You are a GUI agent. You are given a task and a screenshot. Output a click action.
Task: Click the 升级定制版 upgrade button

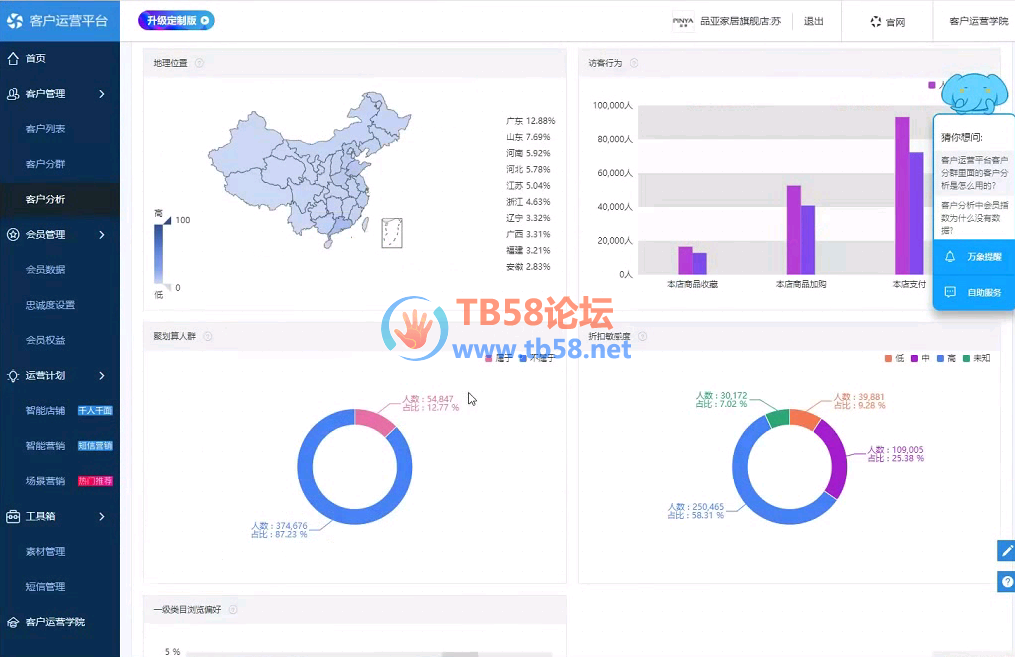(x=175, y=20)
